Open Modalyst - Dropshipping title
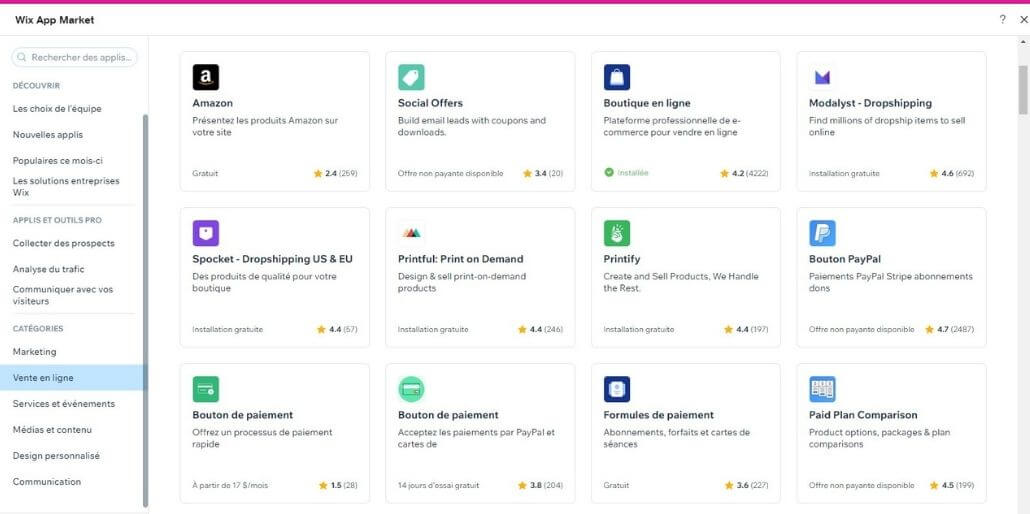The height and width of the screenshot is (514, 1030). click(870, 103)
